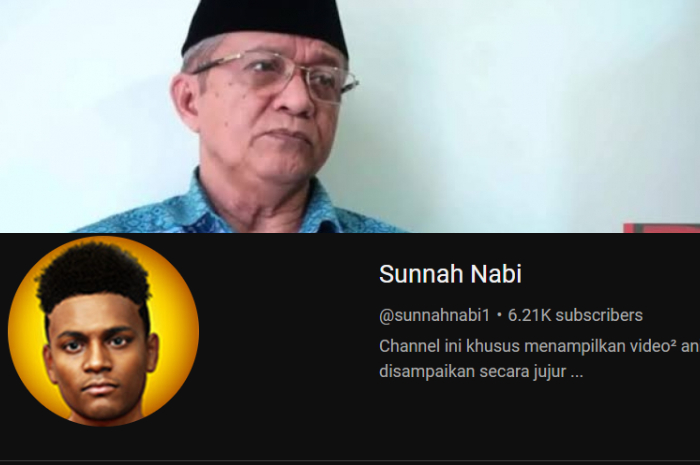Viewport: 700px width, 465px height.
Task: Click 'disampaikan secara jujur' description text
Action: pos(472,371)
